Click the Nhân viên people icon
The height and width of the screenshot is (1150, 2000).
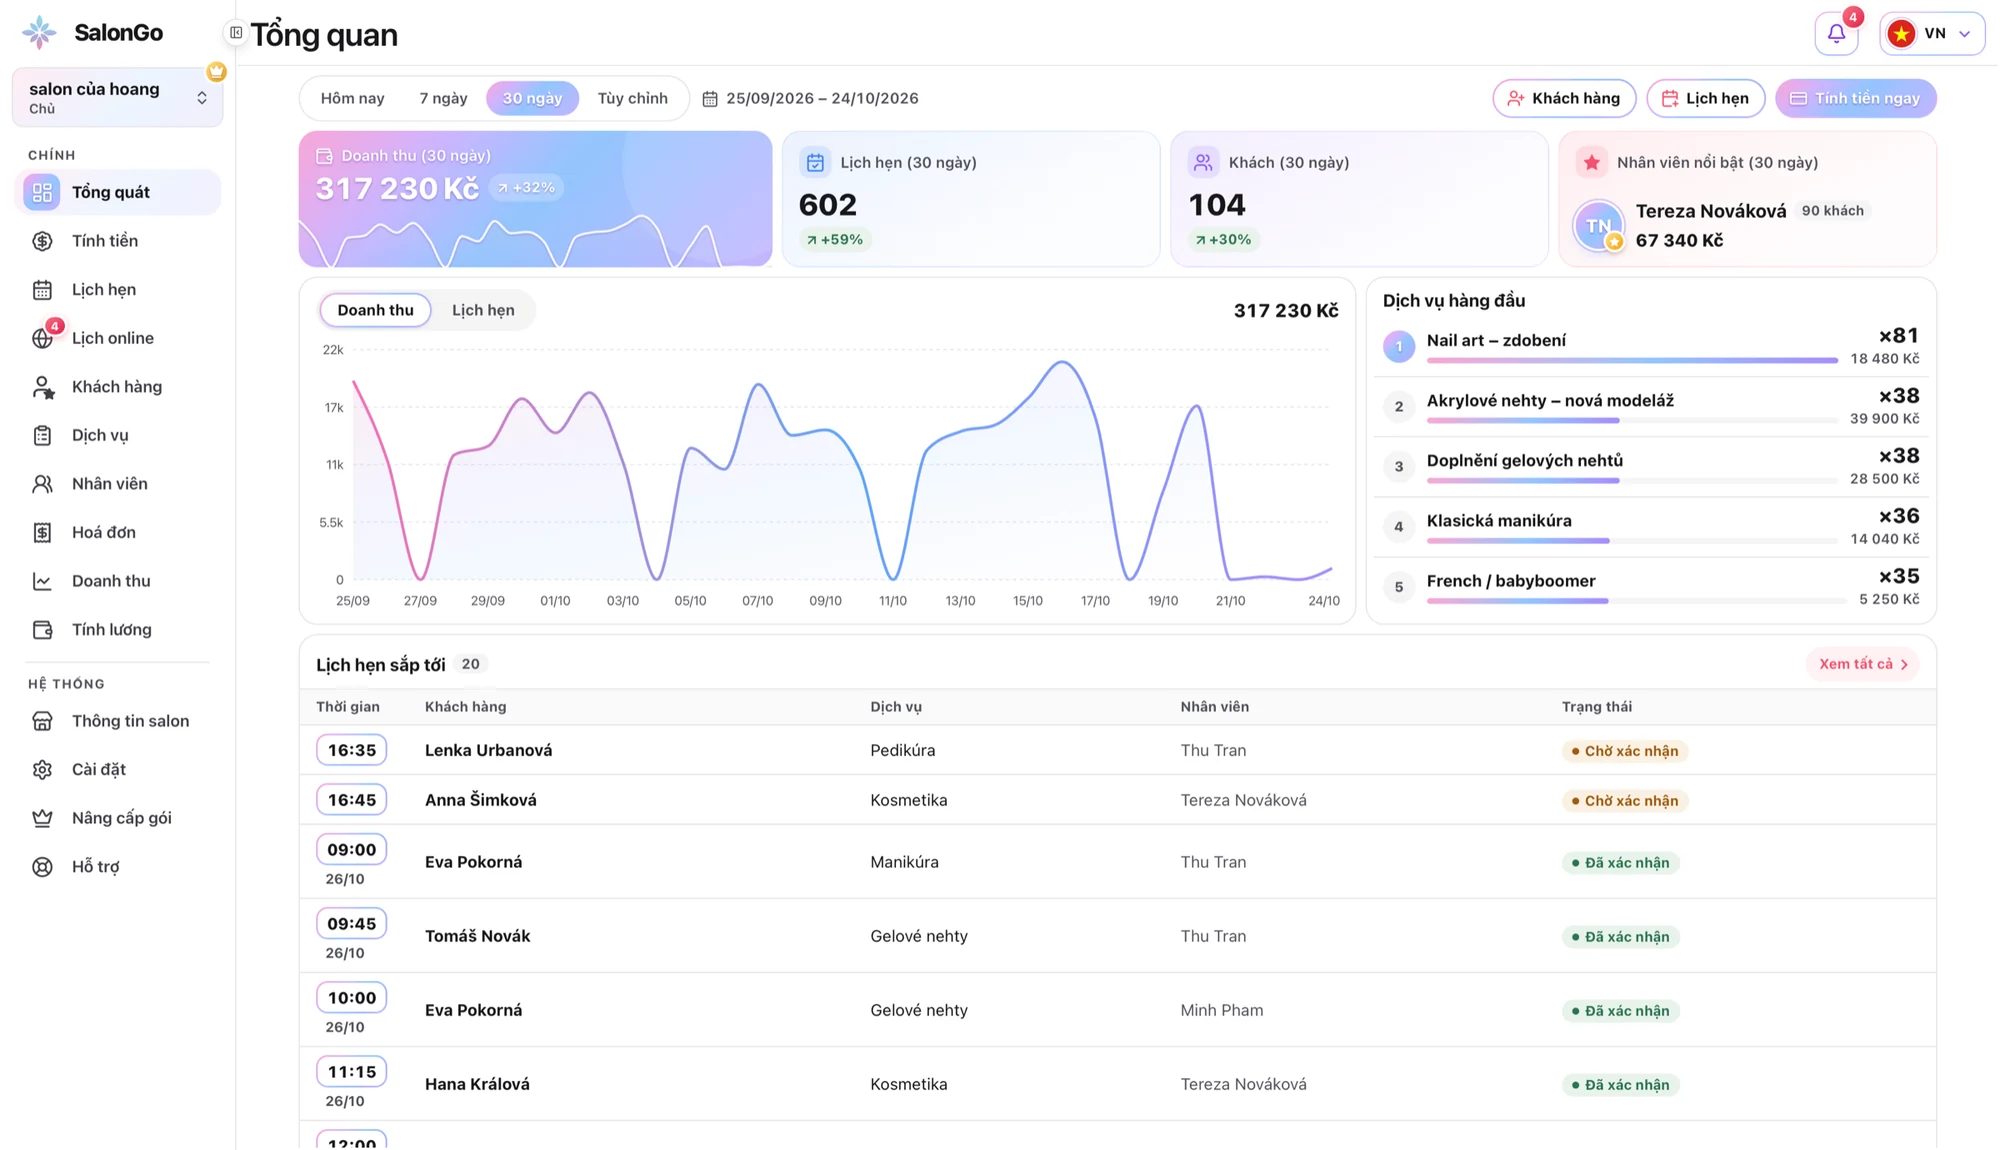[x=42, y=484]
